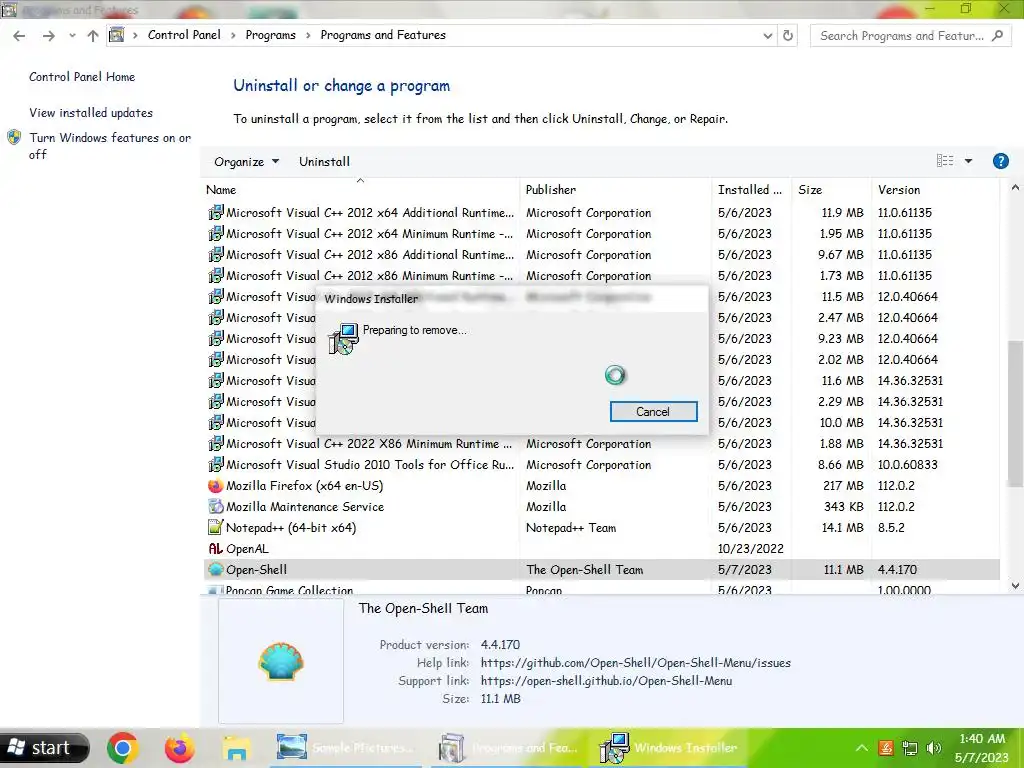Open the Help question mark icon
Screen dimensions: 1024x768
pyautogui.click(x=1000, y=161)
